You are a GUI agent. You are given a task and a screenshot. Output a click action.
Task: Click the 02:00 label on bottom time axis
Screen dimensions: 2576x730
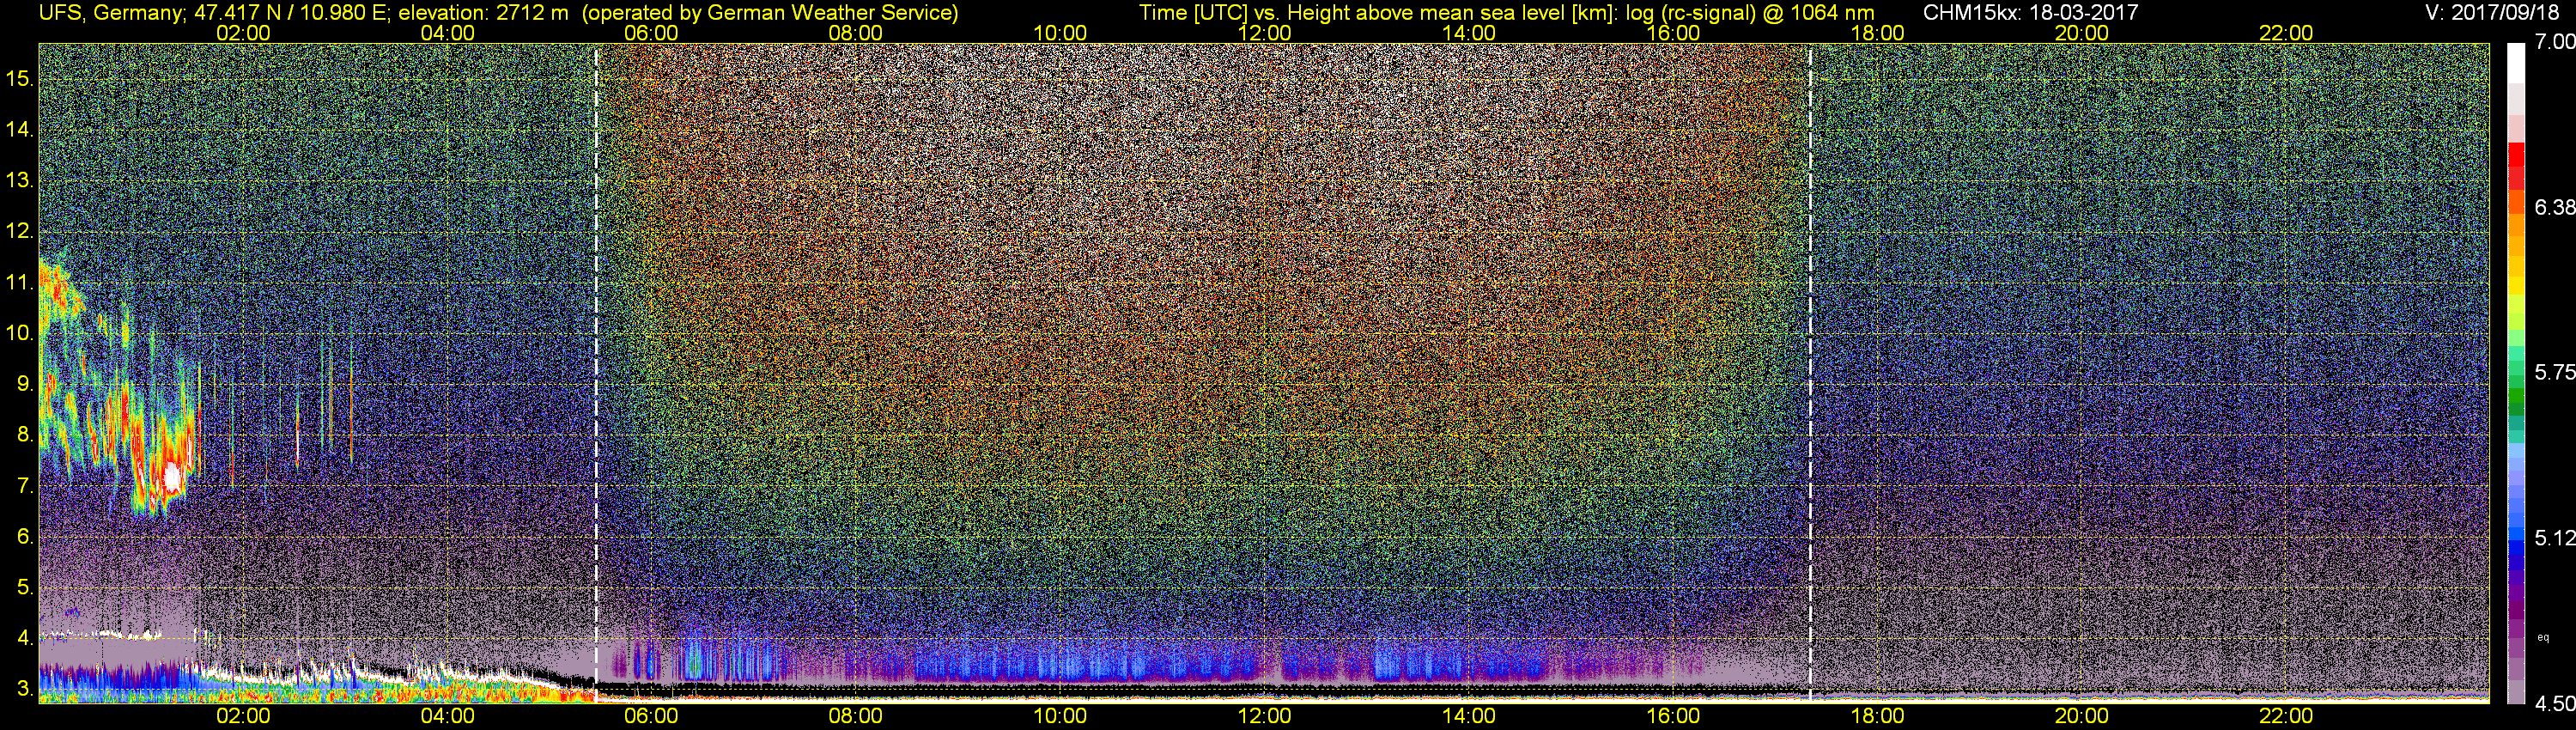tap(243, 716)
